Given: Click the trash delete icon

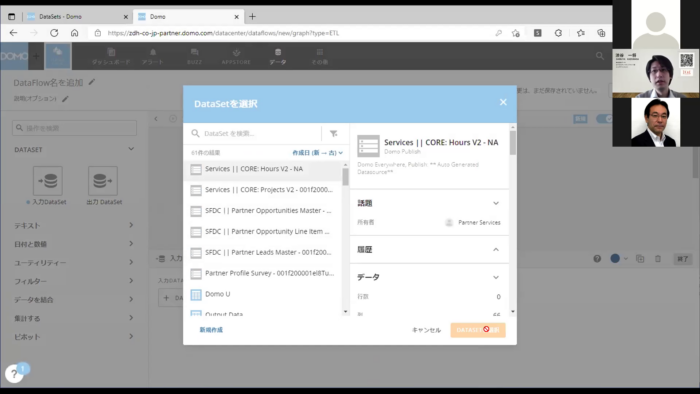Looking at the screenshot, I should 658,258.
